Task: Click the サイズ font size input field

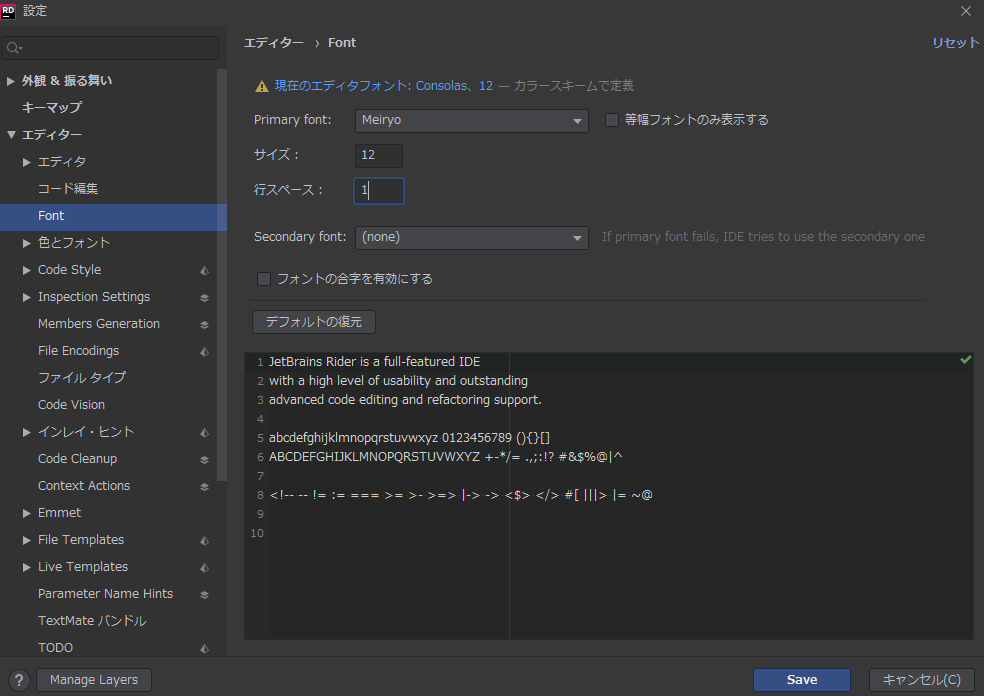Action: click(x=378, y=155)
